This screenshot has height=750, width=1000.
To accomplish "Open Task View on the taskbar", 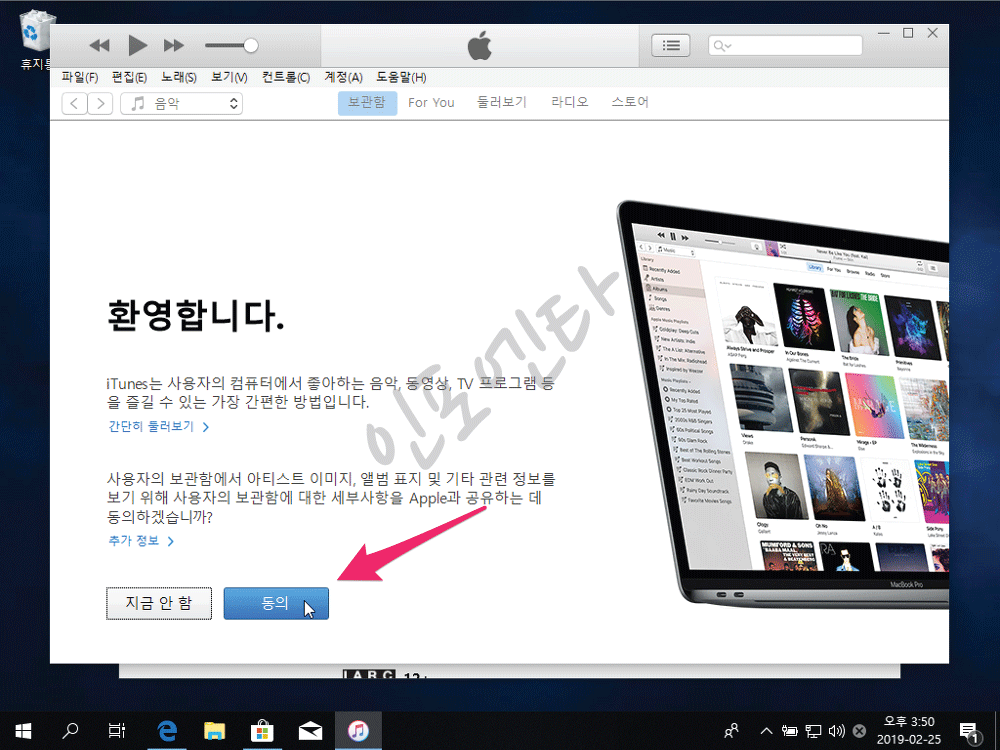I will click(117, 731).
